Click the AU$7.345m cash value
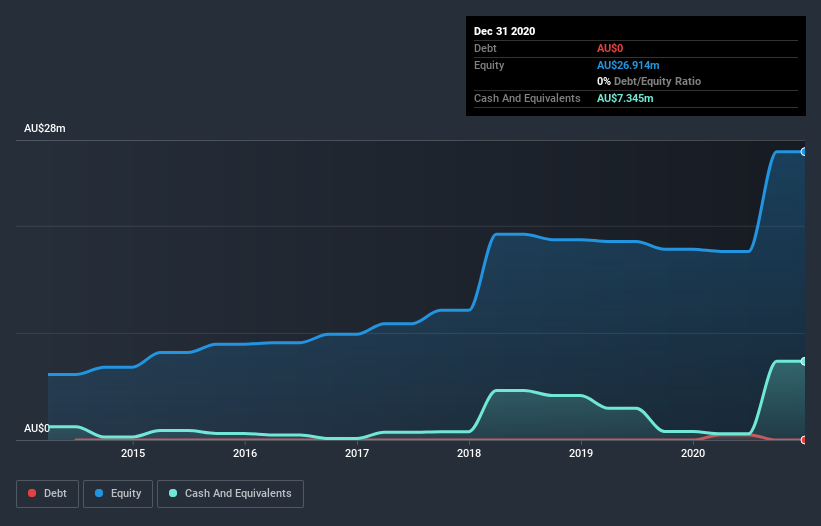Image resolution: width=821 pixels, height=526 pixels. (625, 98)
